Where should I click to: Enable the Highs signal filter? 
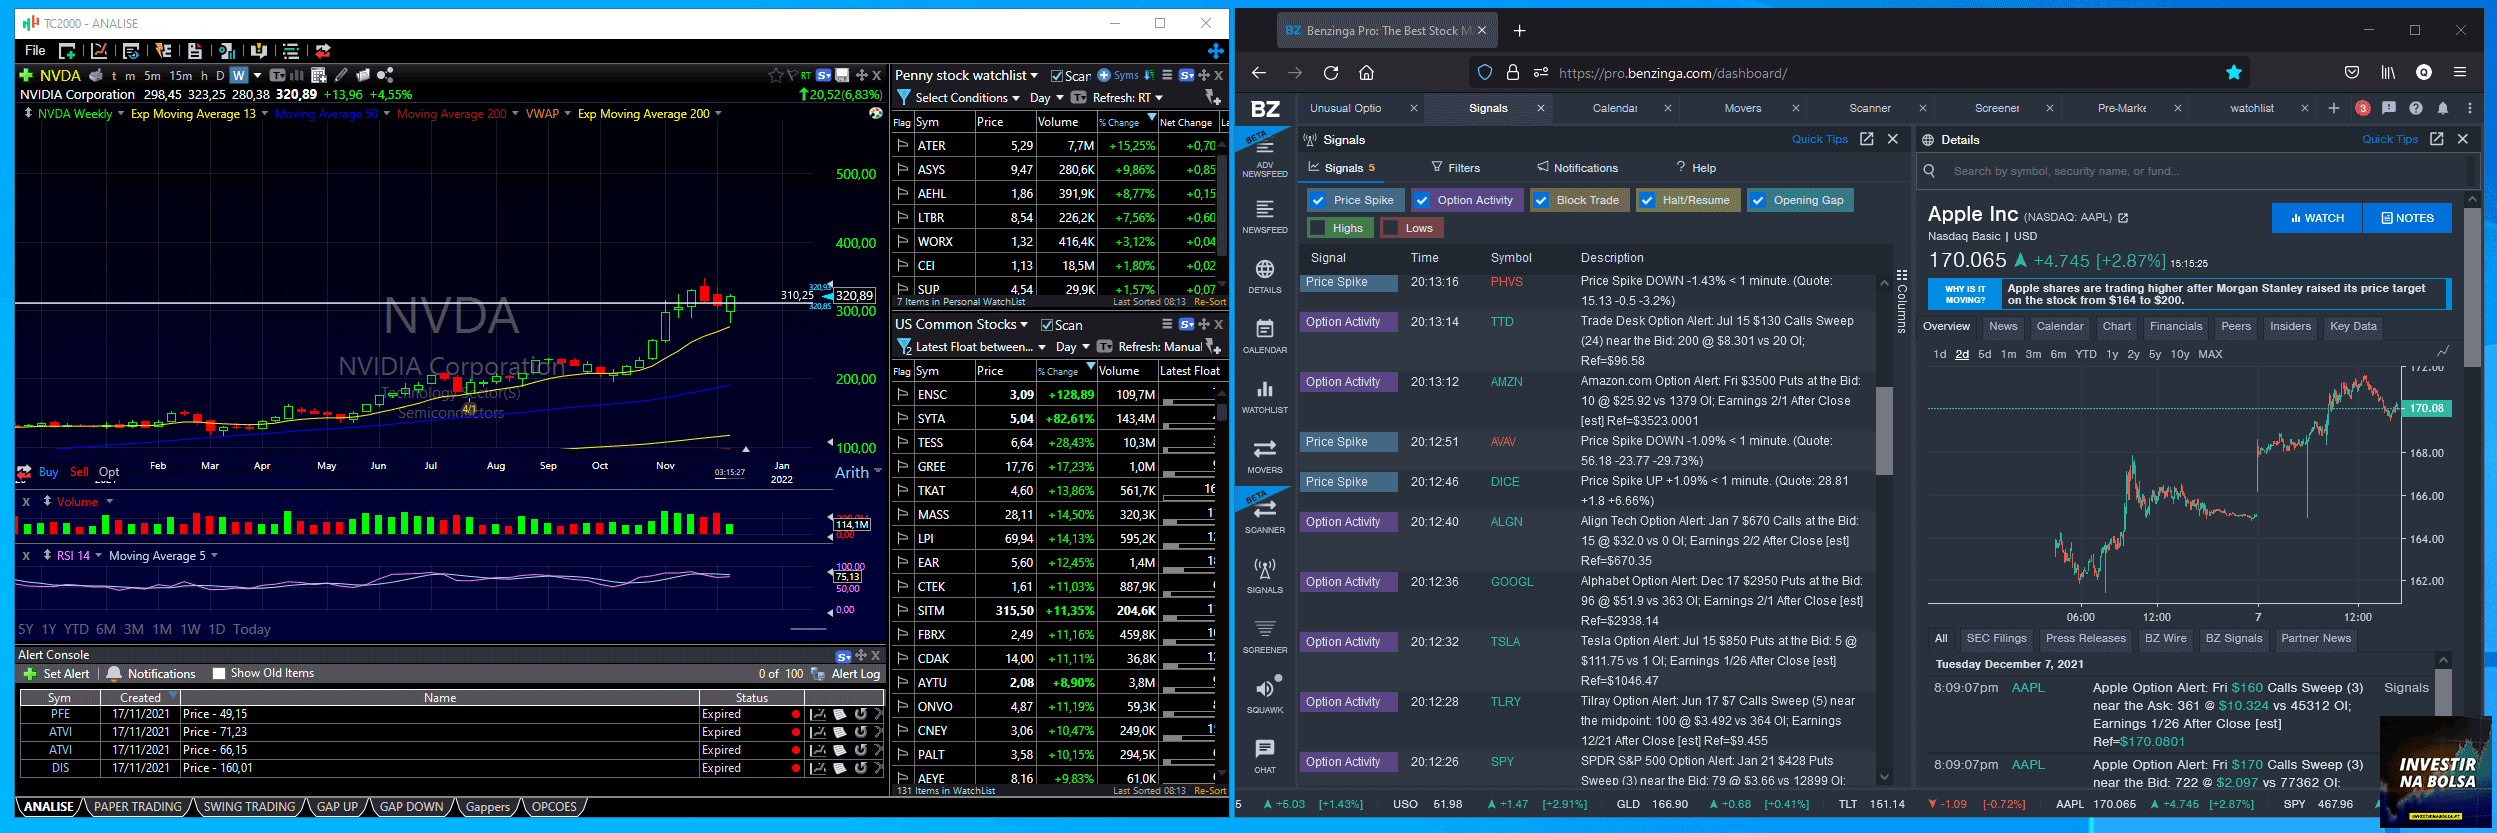(1319, 228)
